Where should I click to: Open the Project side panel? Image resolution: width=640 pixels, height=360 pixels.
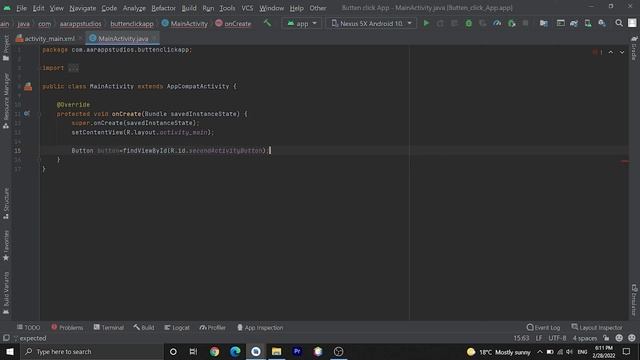(6, 48)
